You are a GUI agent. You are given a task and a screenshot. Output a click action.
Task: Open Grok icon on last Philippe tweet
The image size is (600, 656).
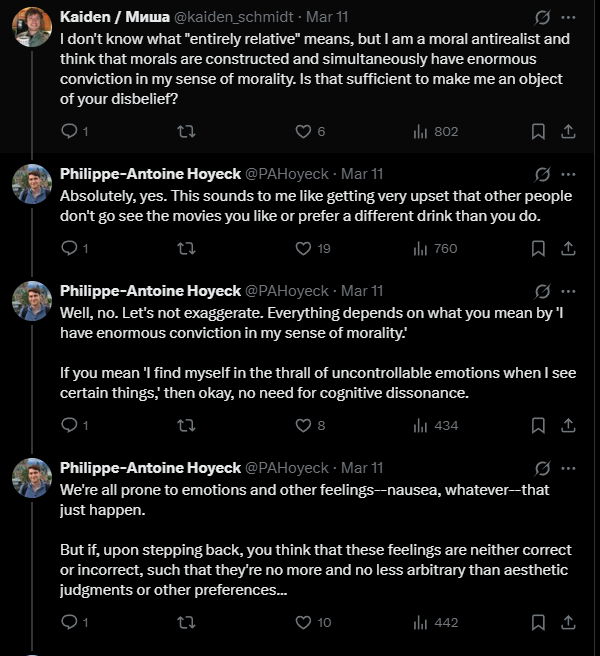pyautogui.click(x=542, y=468)
